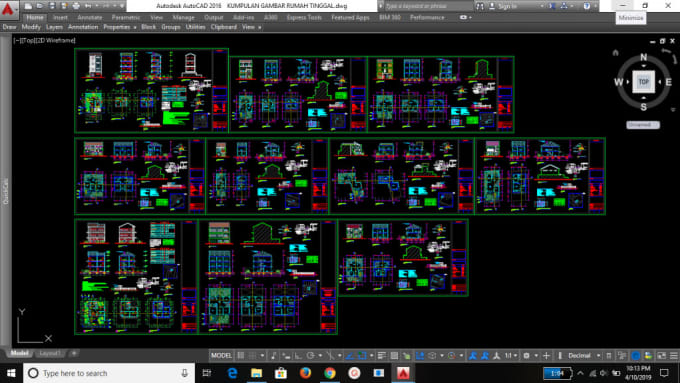Open the status bar Customization menu icon
The width and height of the screenshot is (680, 383).
(673, 356)
